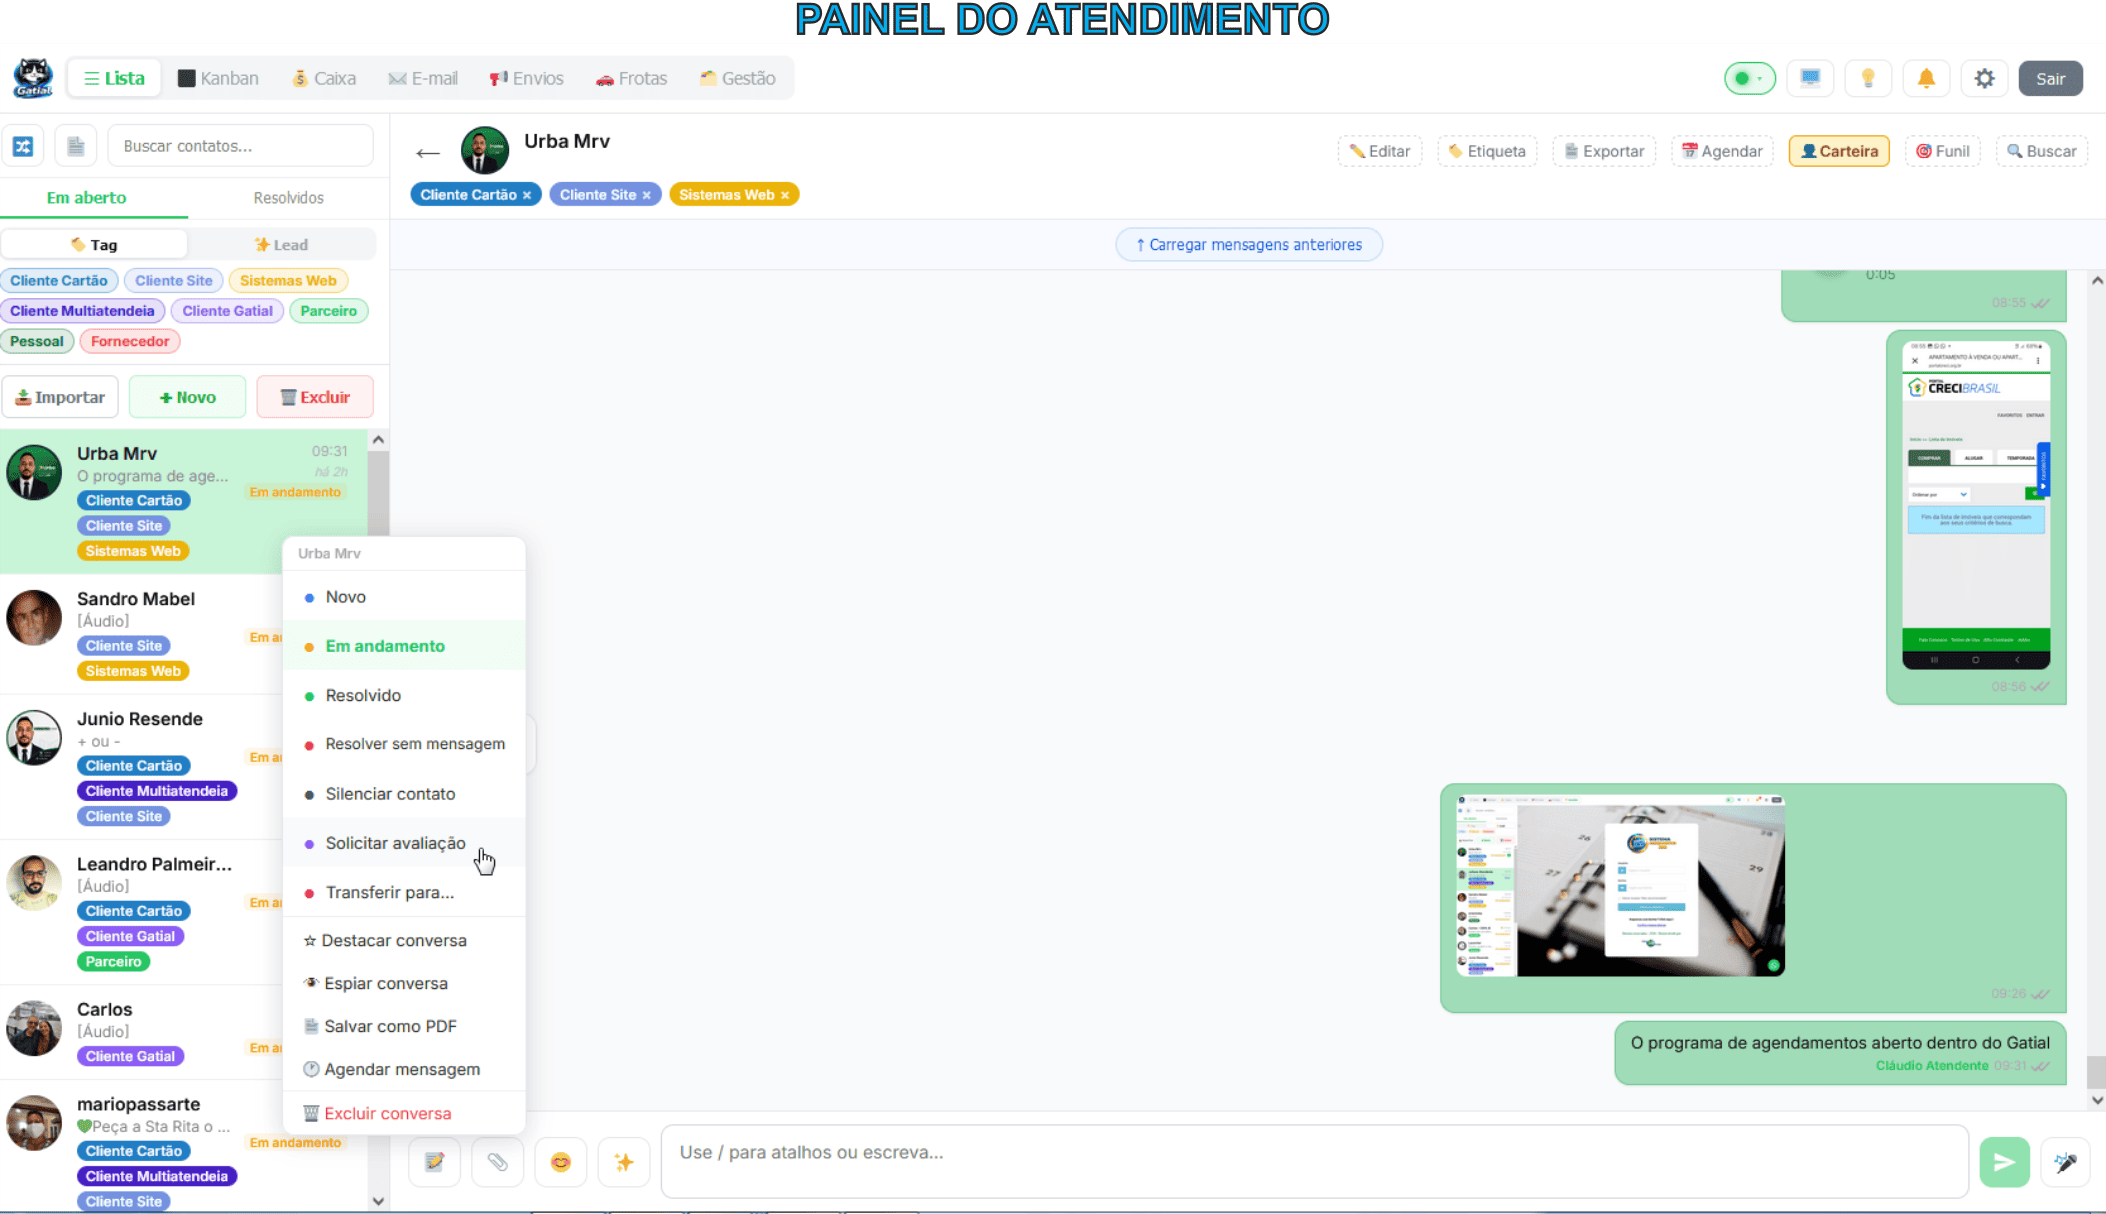Click the Sair button
The image size is (2106, 1214).
[2050, 78]
